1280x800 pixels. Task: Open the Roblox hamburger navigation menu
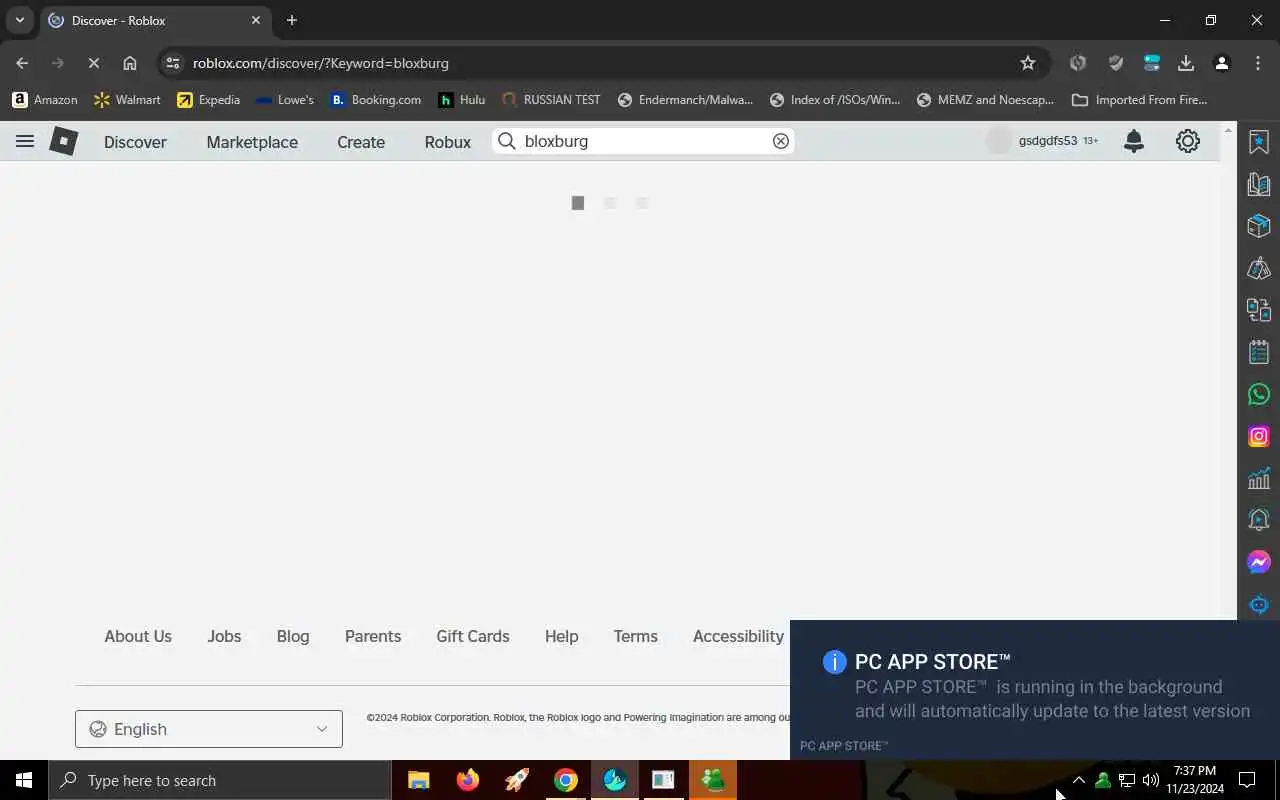click(x=25, y=141)
